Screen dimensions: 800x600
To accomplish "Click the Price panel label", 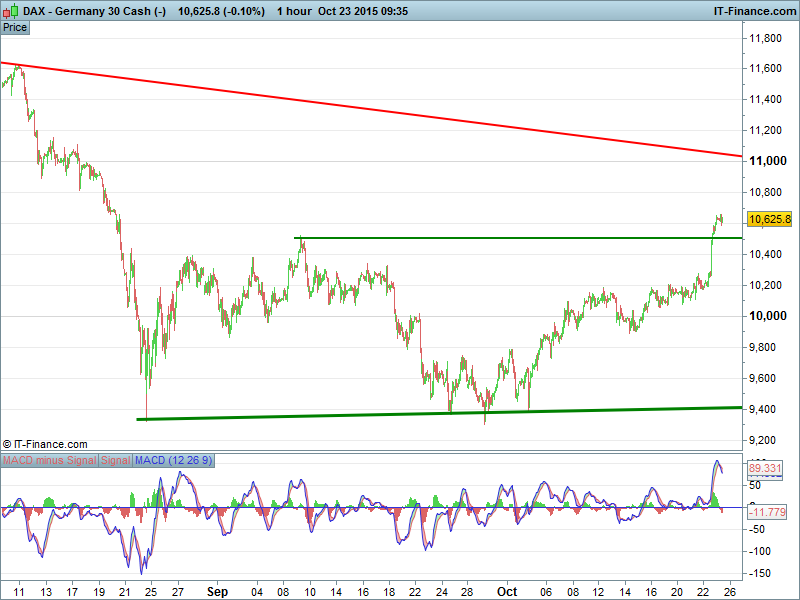I will click(15, 27).
